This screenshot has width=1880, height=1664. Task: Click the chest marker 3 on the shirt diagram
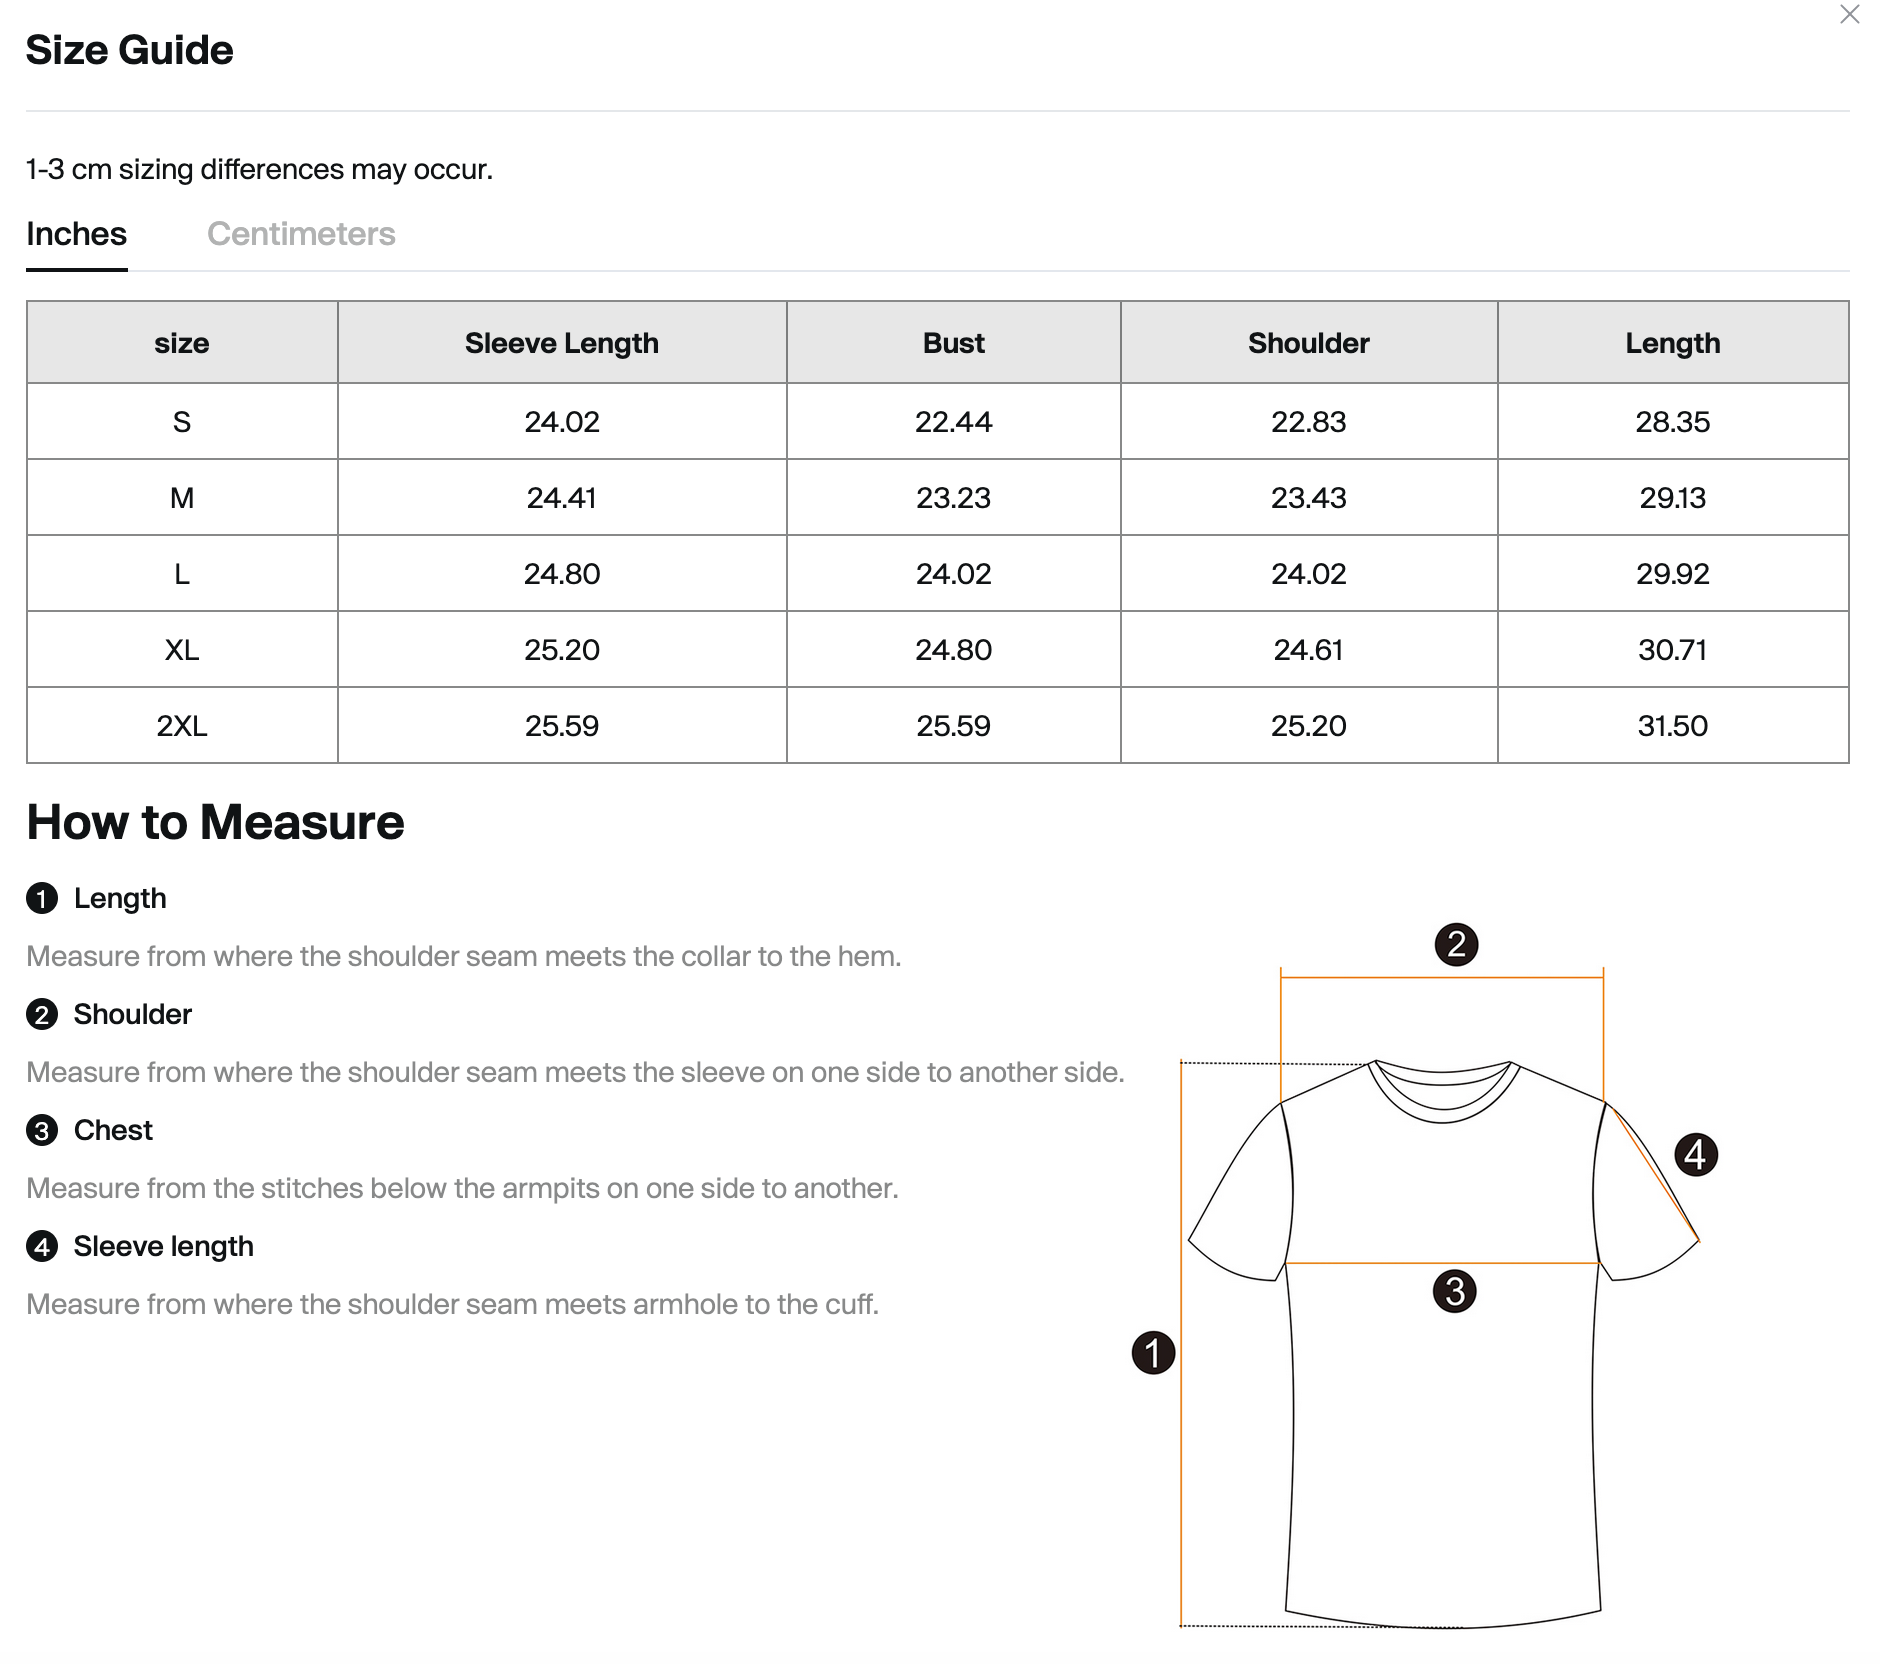tap(1454, 1291)
